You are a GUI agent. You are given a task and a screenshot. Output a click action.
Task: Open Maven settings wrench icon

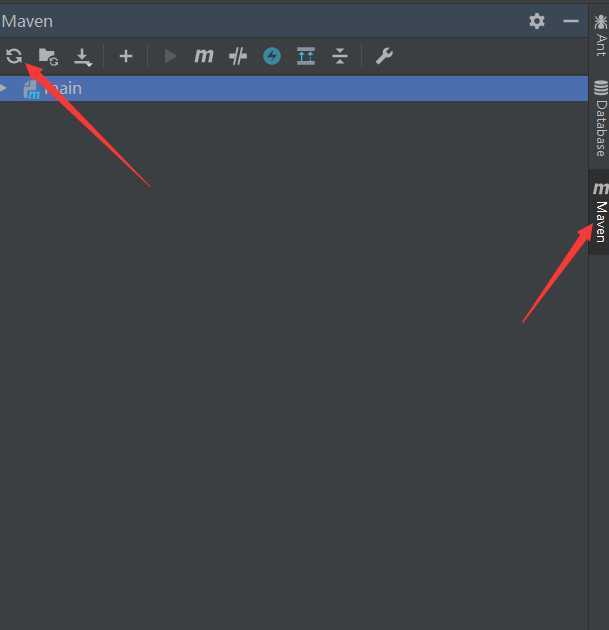[x=384, y=56]
